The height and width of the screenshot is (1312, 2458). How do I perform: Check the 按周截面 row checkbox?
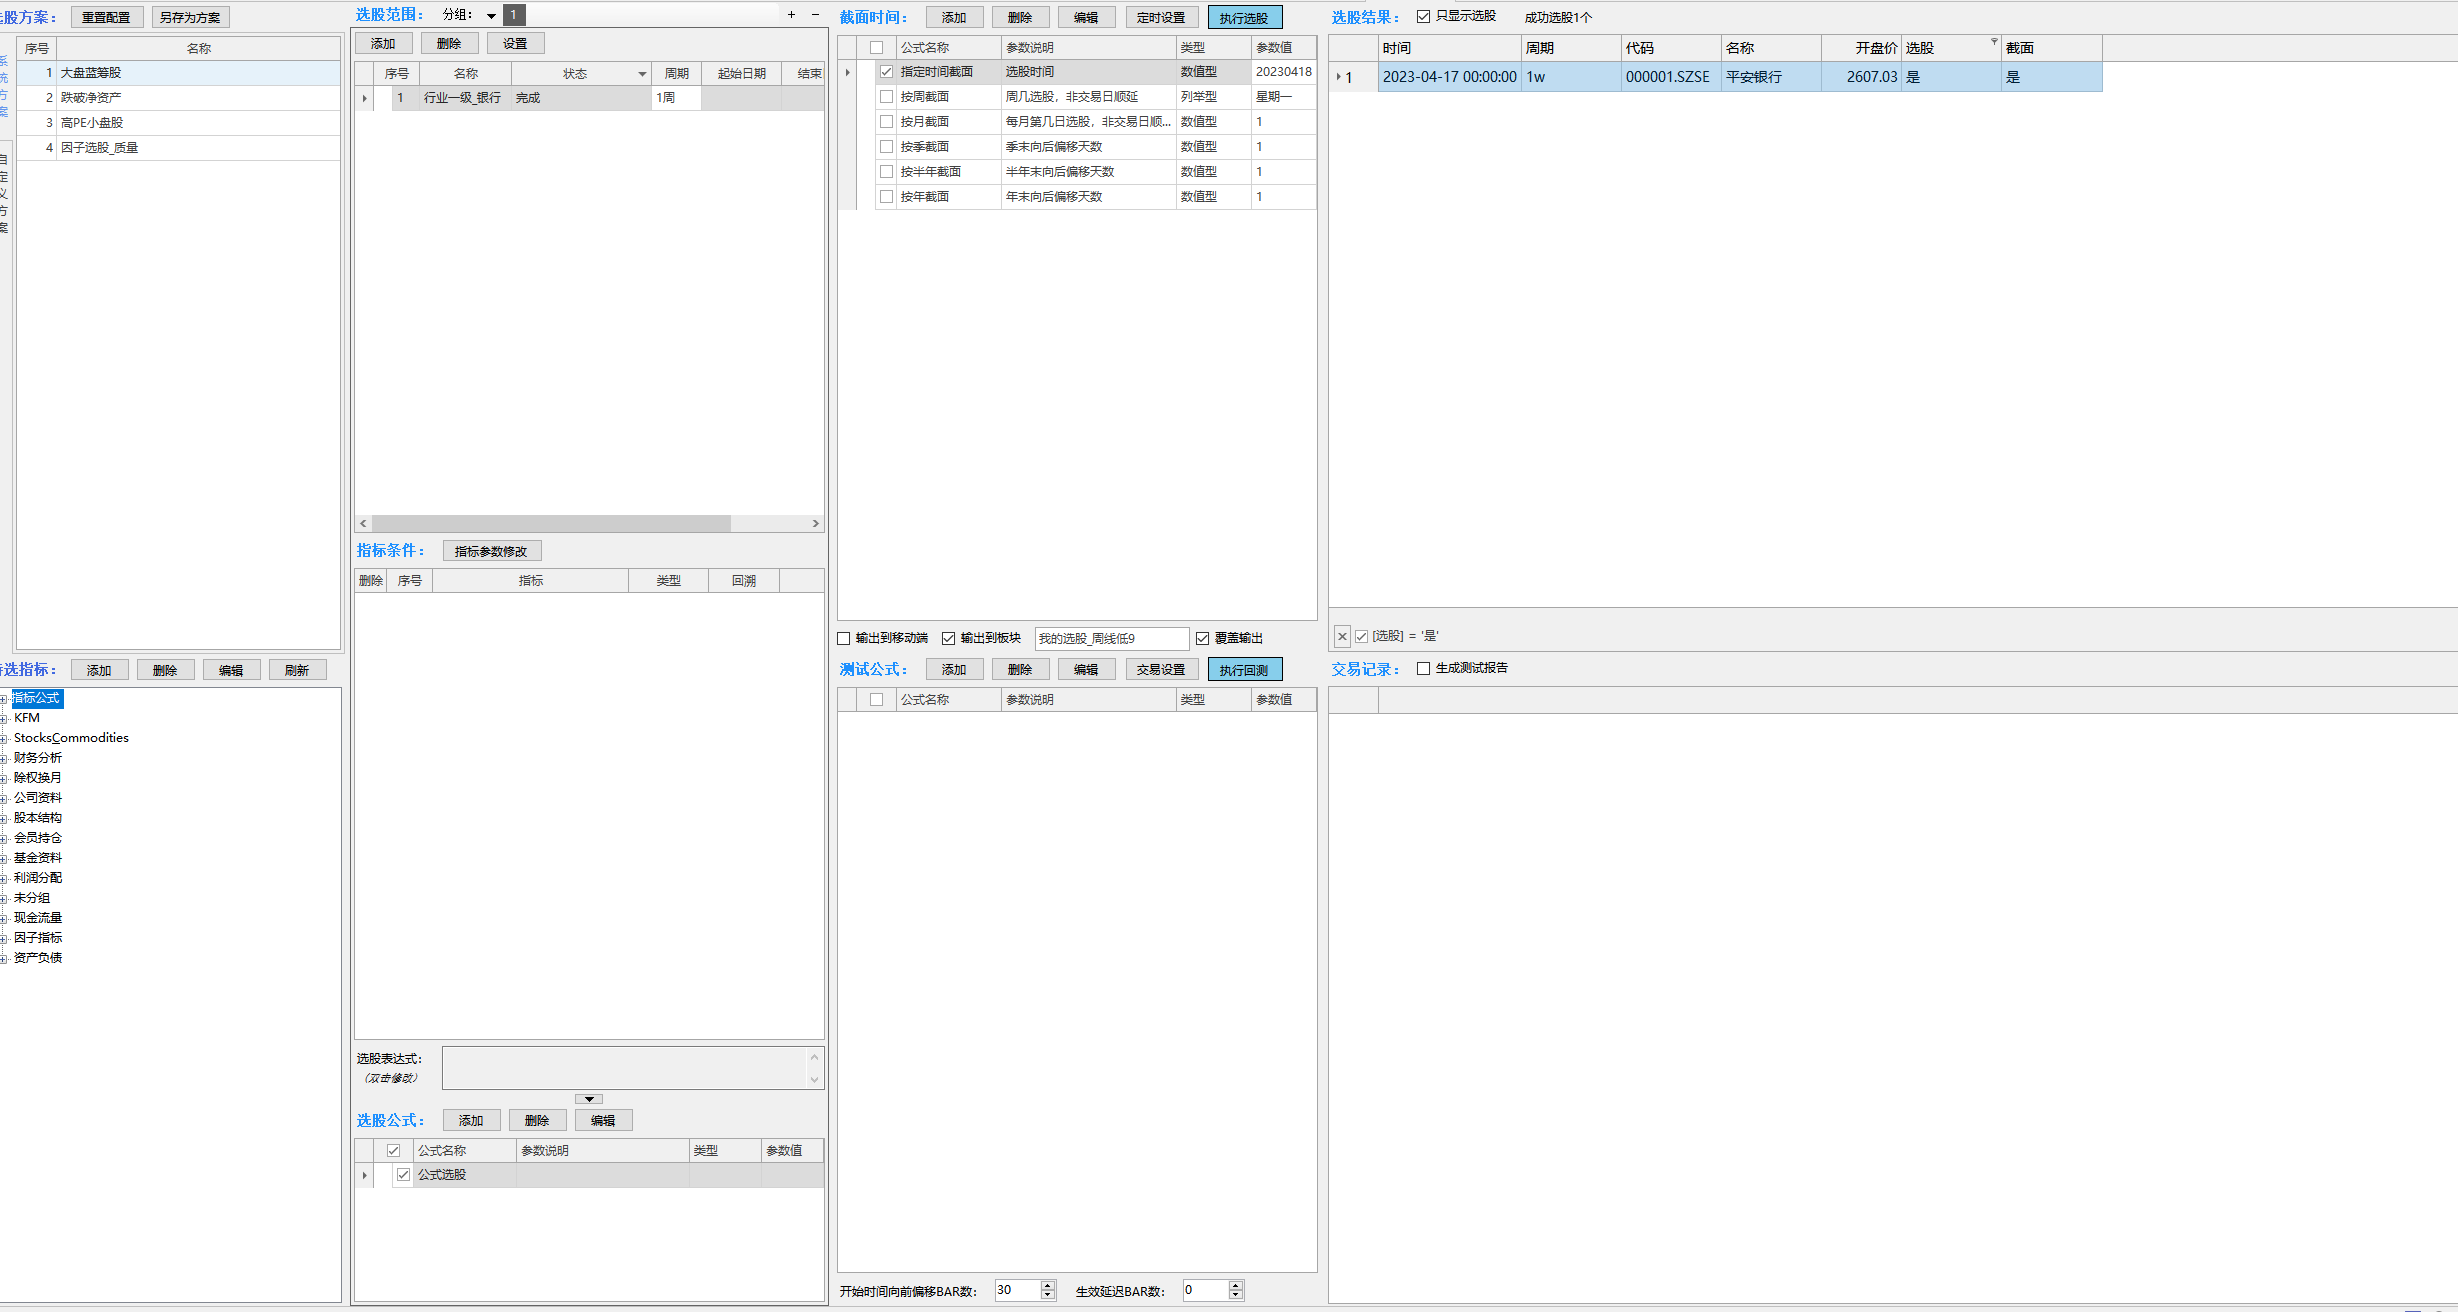tap(886, 97)
